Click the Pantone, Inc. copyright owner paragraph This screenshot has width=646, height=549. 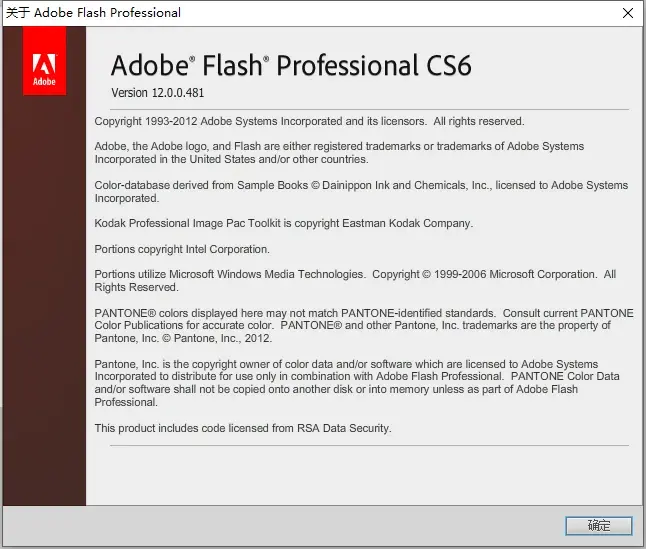tap(356, 383)
